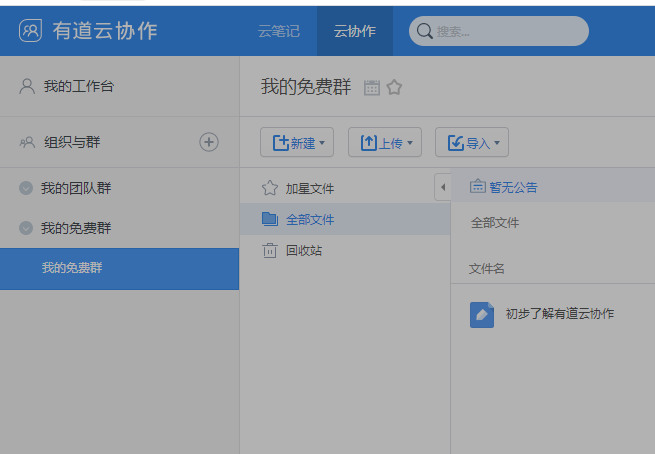Click the trash can icon for 回收站
Screen dimensions: 655x454
[x=270, y=251]
